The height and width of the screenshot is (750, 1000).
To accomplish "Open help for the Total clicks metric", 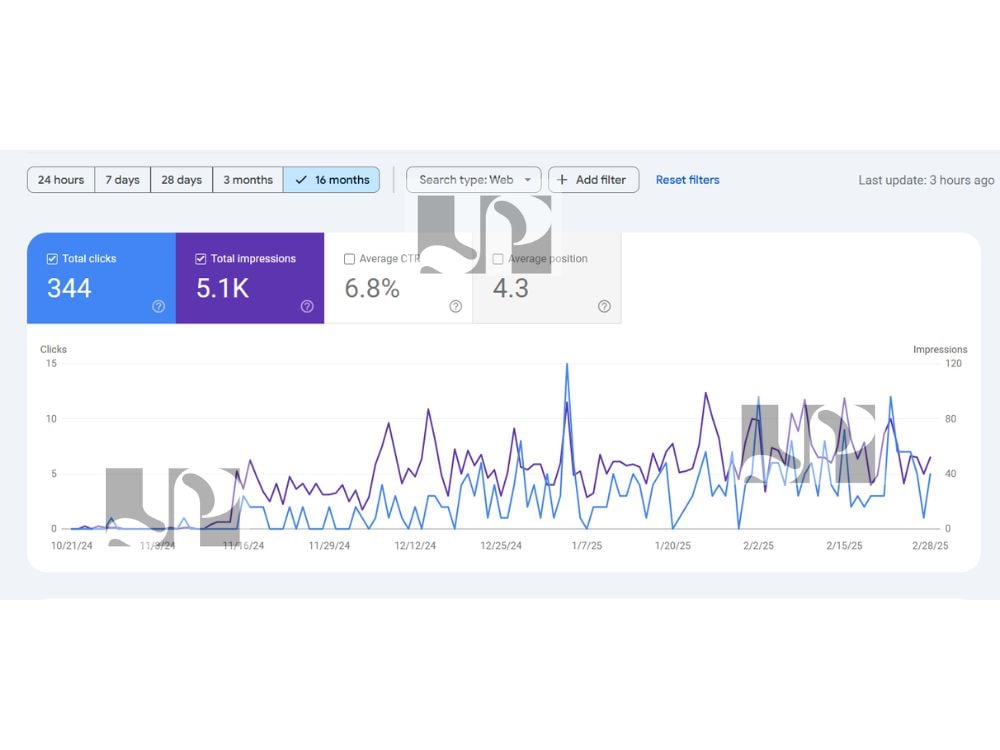I will tap(158, 307).
